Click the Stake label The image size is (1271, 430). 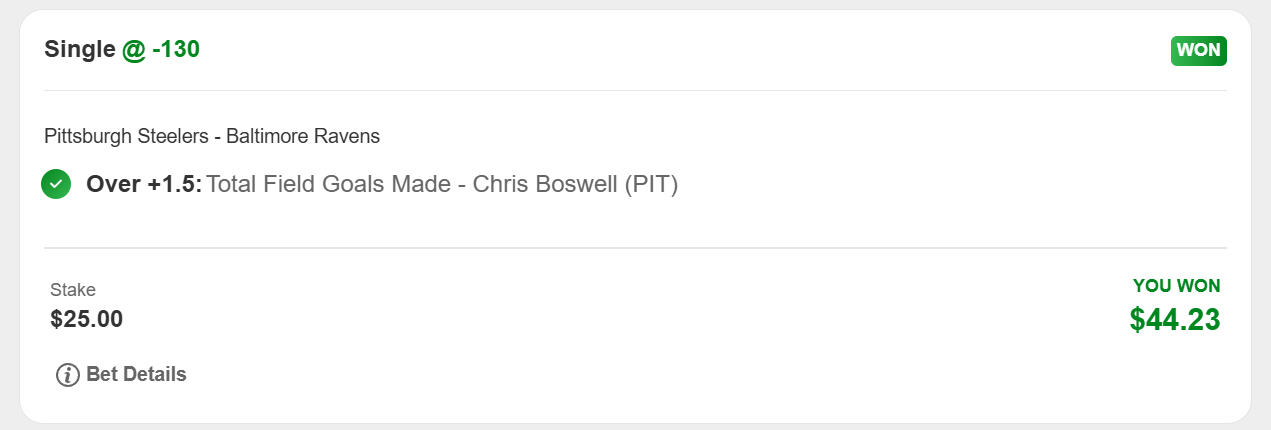(73, 290)
